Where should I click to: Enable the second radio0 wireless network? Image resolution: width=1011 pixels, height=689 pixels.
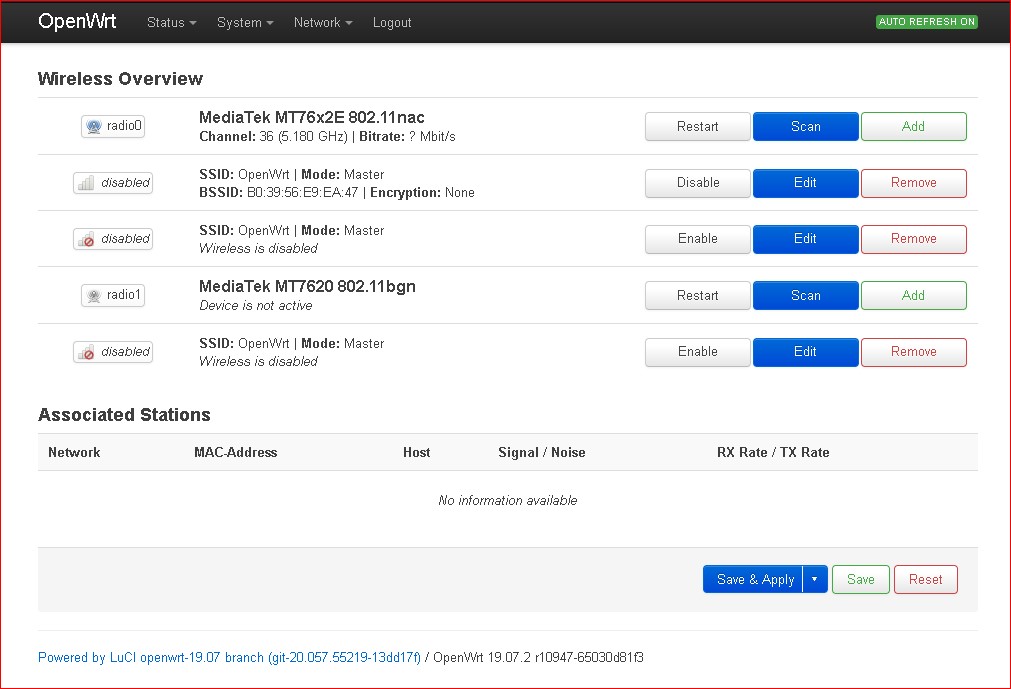[697, 239]
